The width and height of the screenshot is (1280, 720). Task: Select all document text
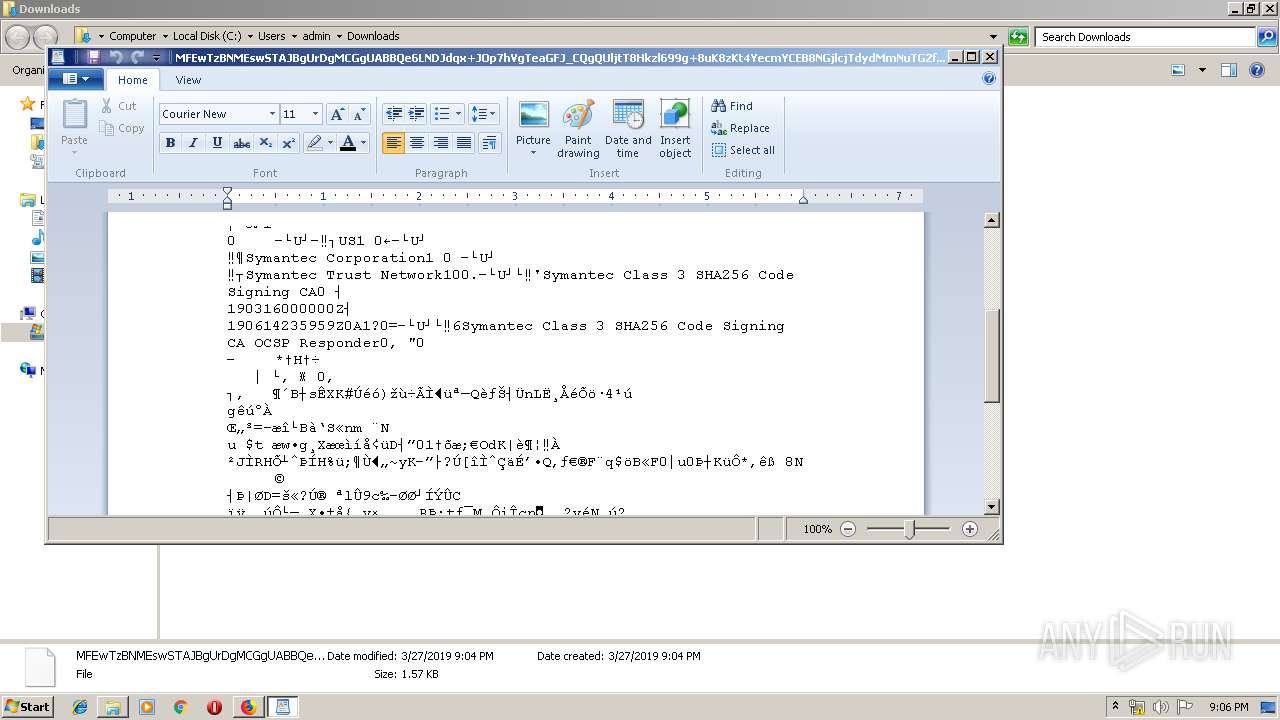pyautogui.click(x=743, y=150)
